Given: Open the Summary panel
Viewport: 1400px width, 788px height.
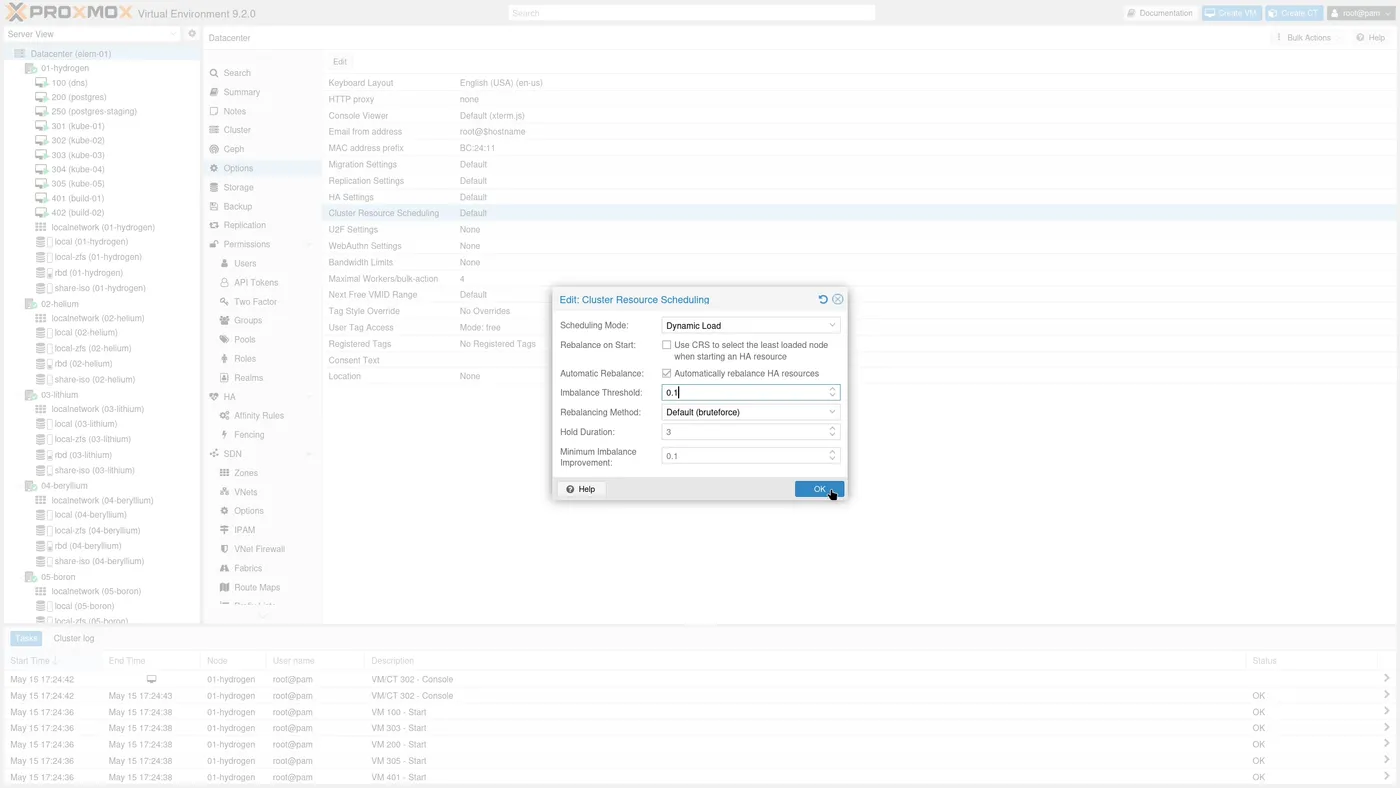Looking at the screenshot, I should [x=242, y=92].
